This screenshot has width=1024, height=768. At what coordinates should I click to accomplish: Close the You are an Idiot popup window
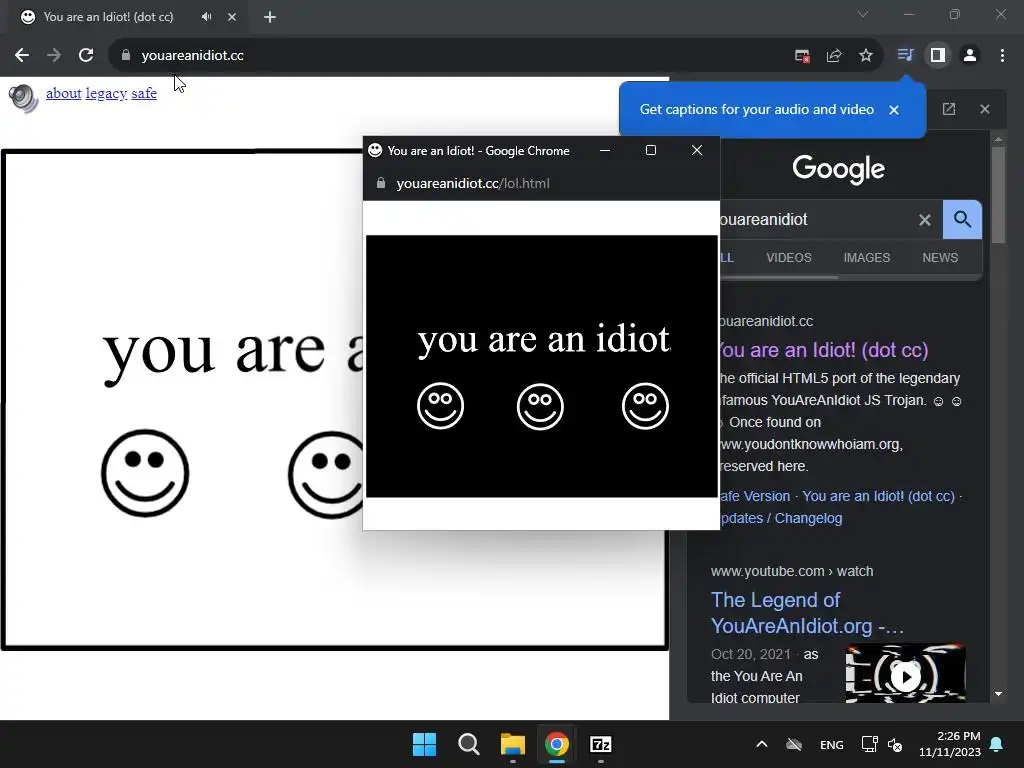click(x=697, y=150)
